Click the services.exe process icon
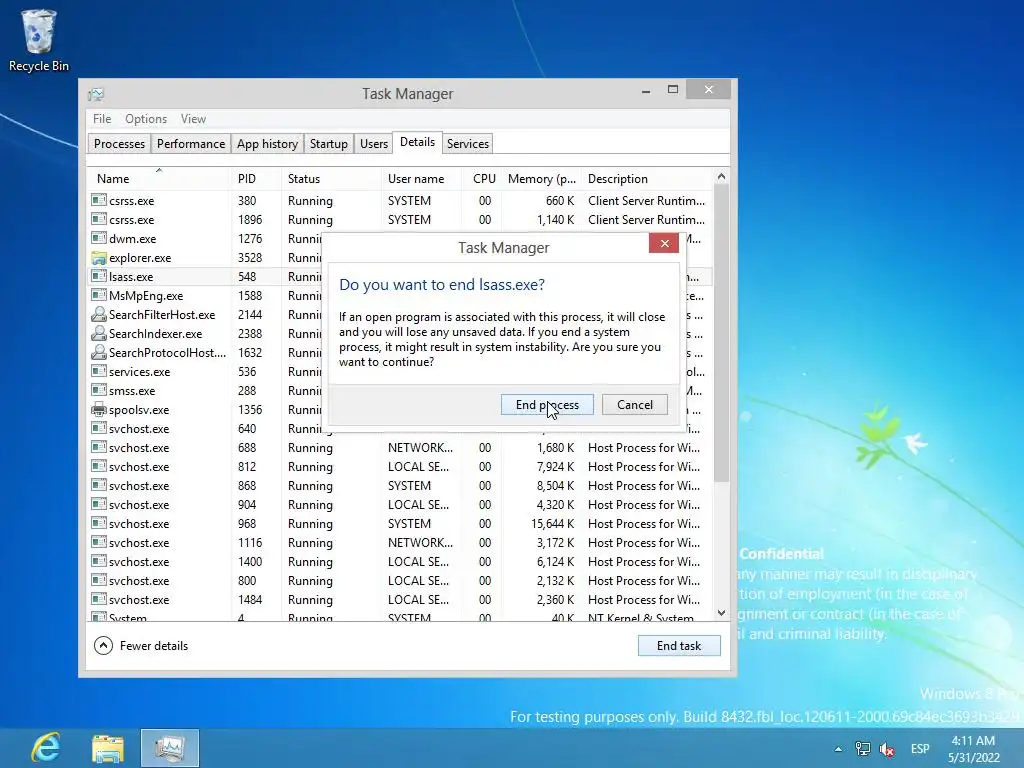The image size is (1024, 768). 99,371
